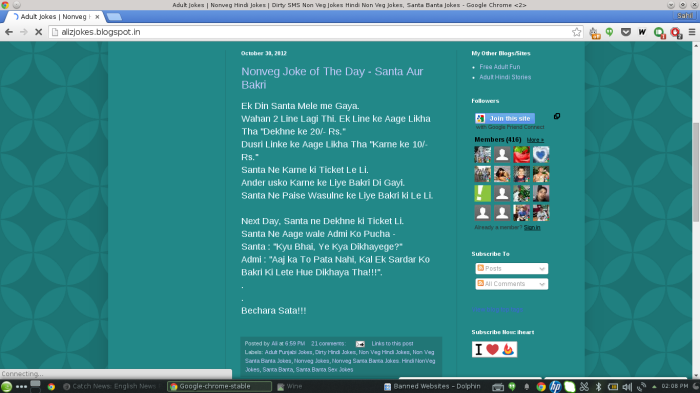Bookmark this page with the star icon

pyautogui.click(x=576, y=32)
